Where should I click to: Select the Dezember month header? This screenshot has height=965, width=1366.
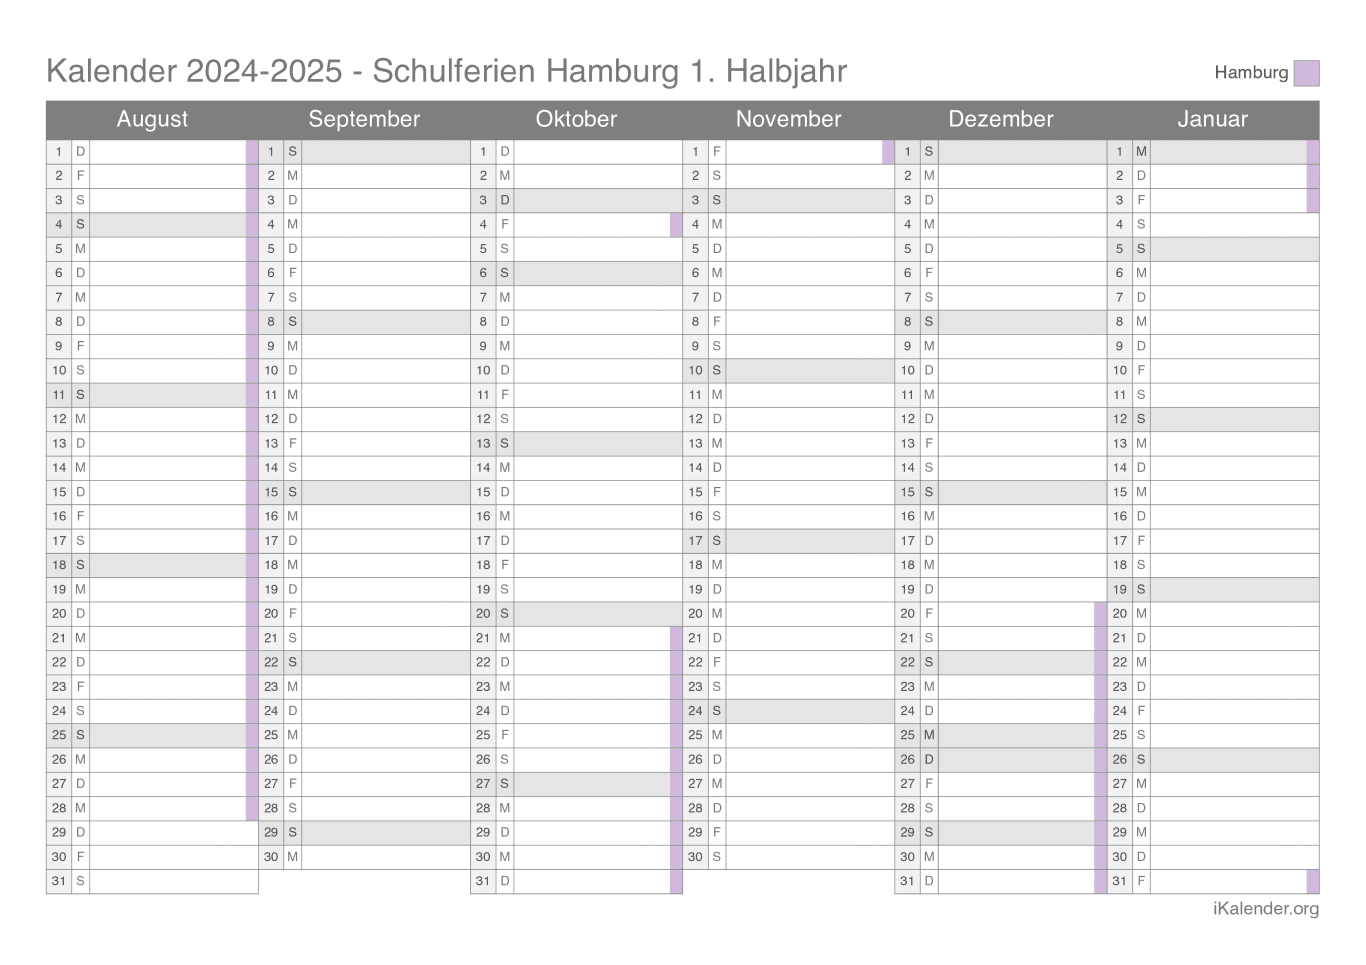coord(1000,119)
